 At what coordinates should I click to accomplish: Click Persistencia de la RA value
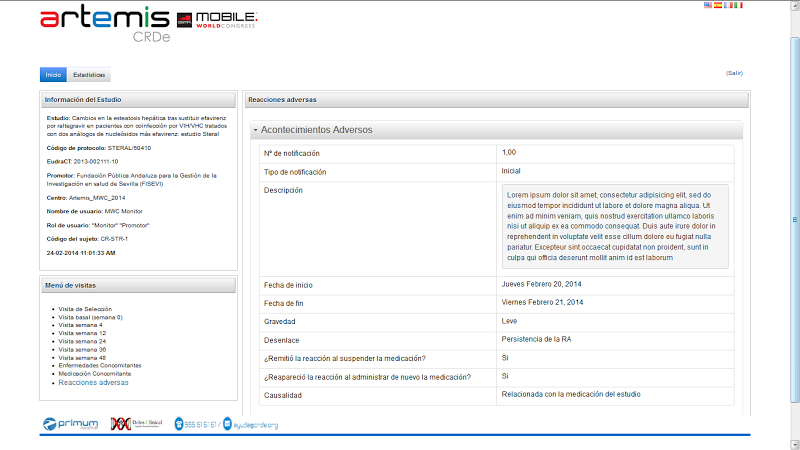[x=536, y=339]
